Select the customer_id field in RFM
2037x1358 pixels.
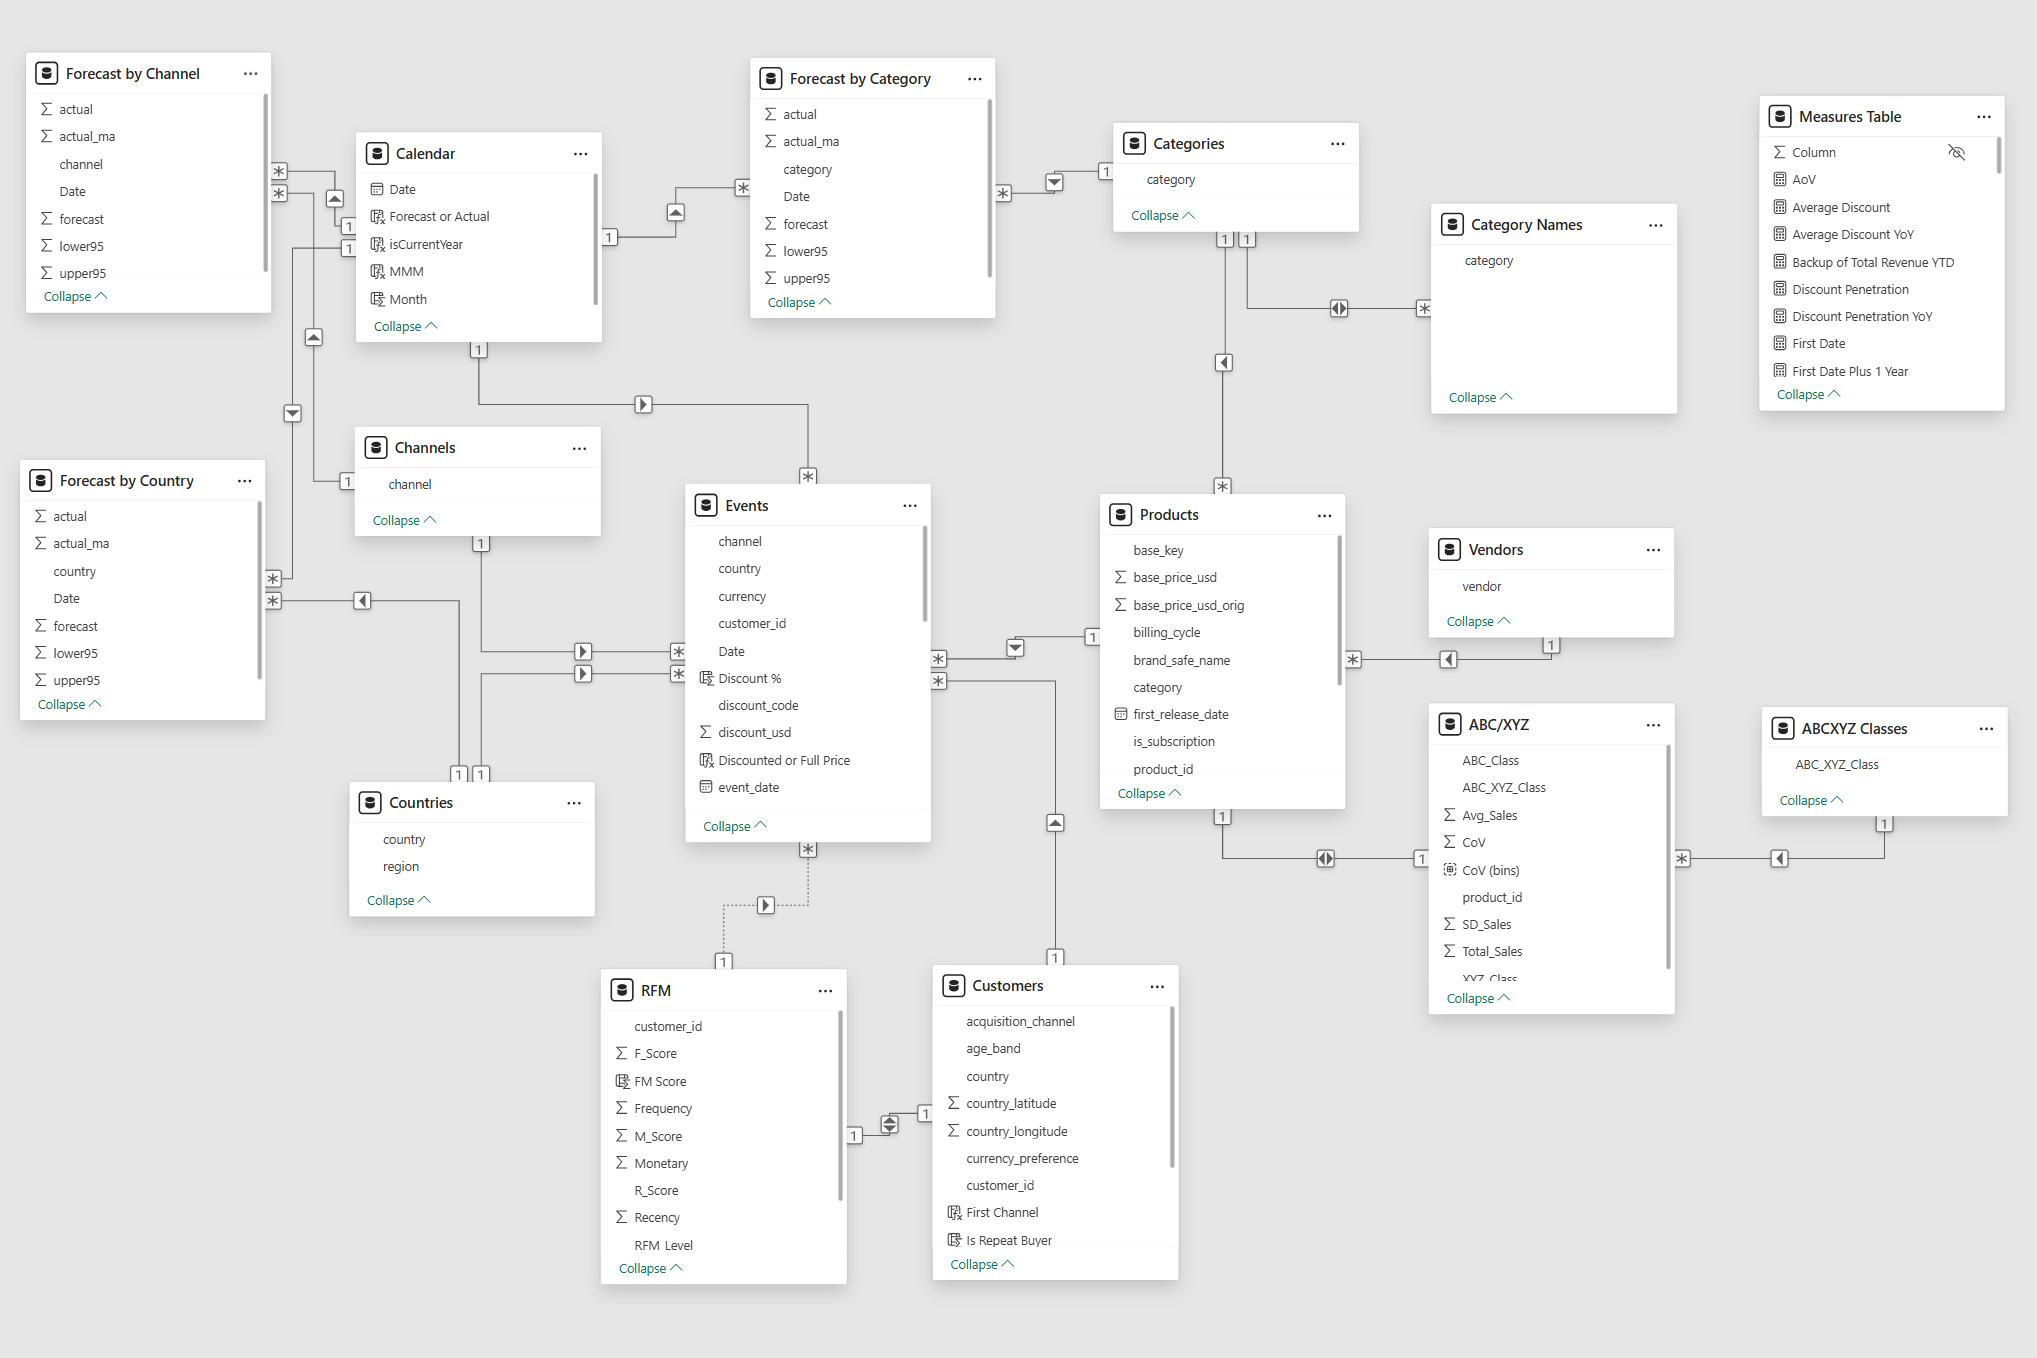pos(667,1026)
